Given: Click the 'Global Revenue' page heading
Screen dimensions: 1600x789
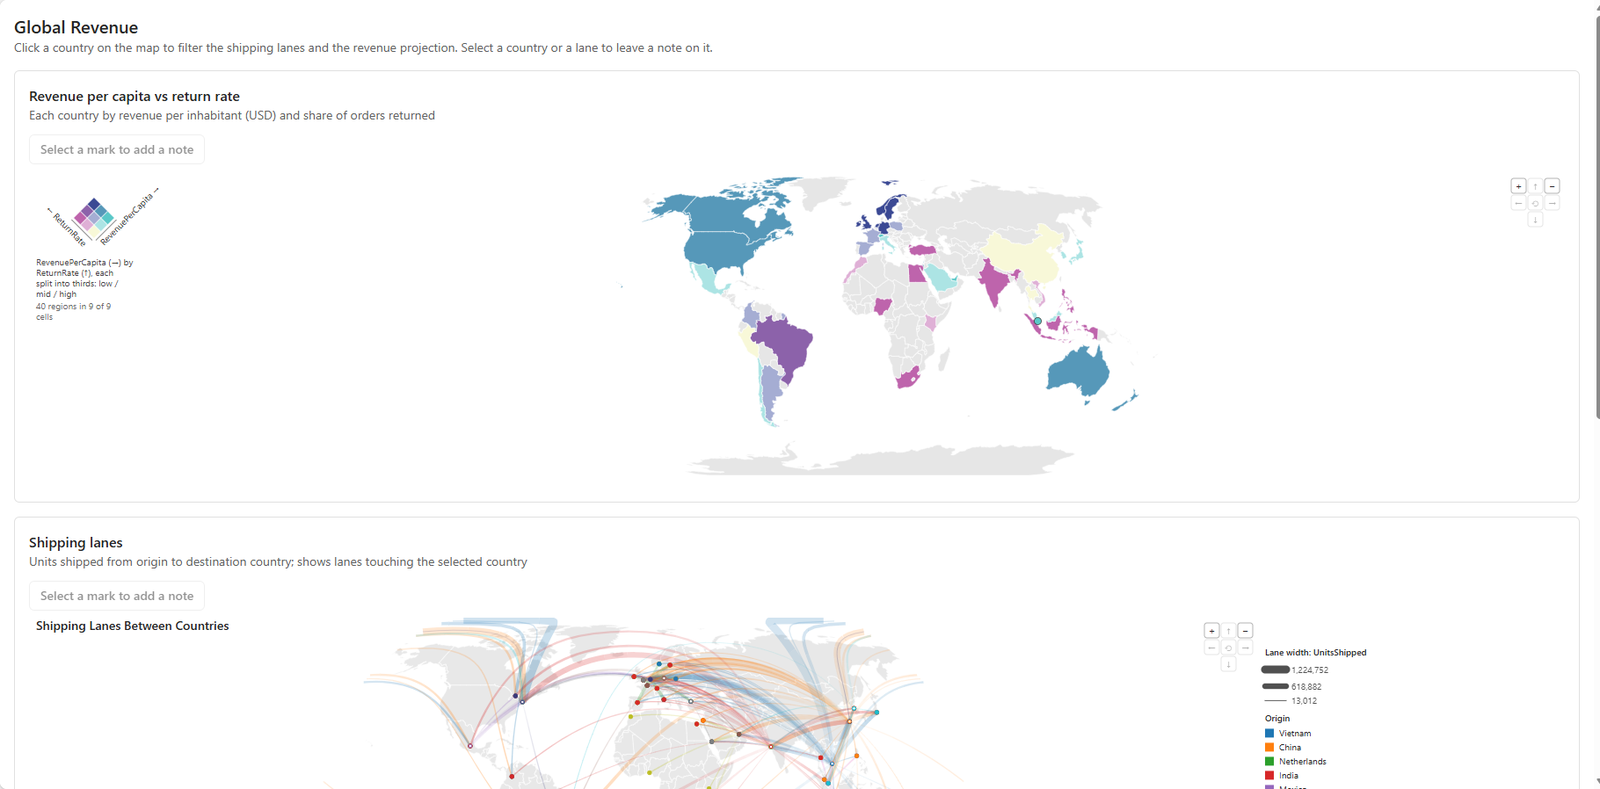Looking at the screenshot, I should [x=76, y=28].
